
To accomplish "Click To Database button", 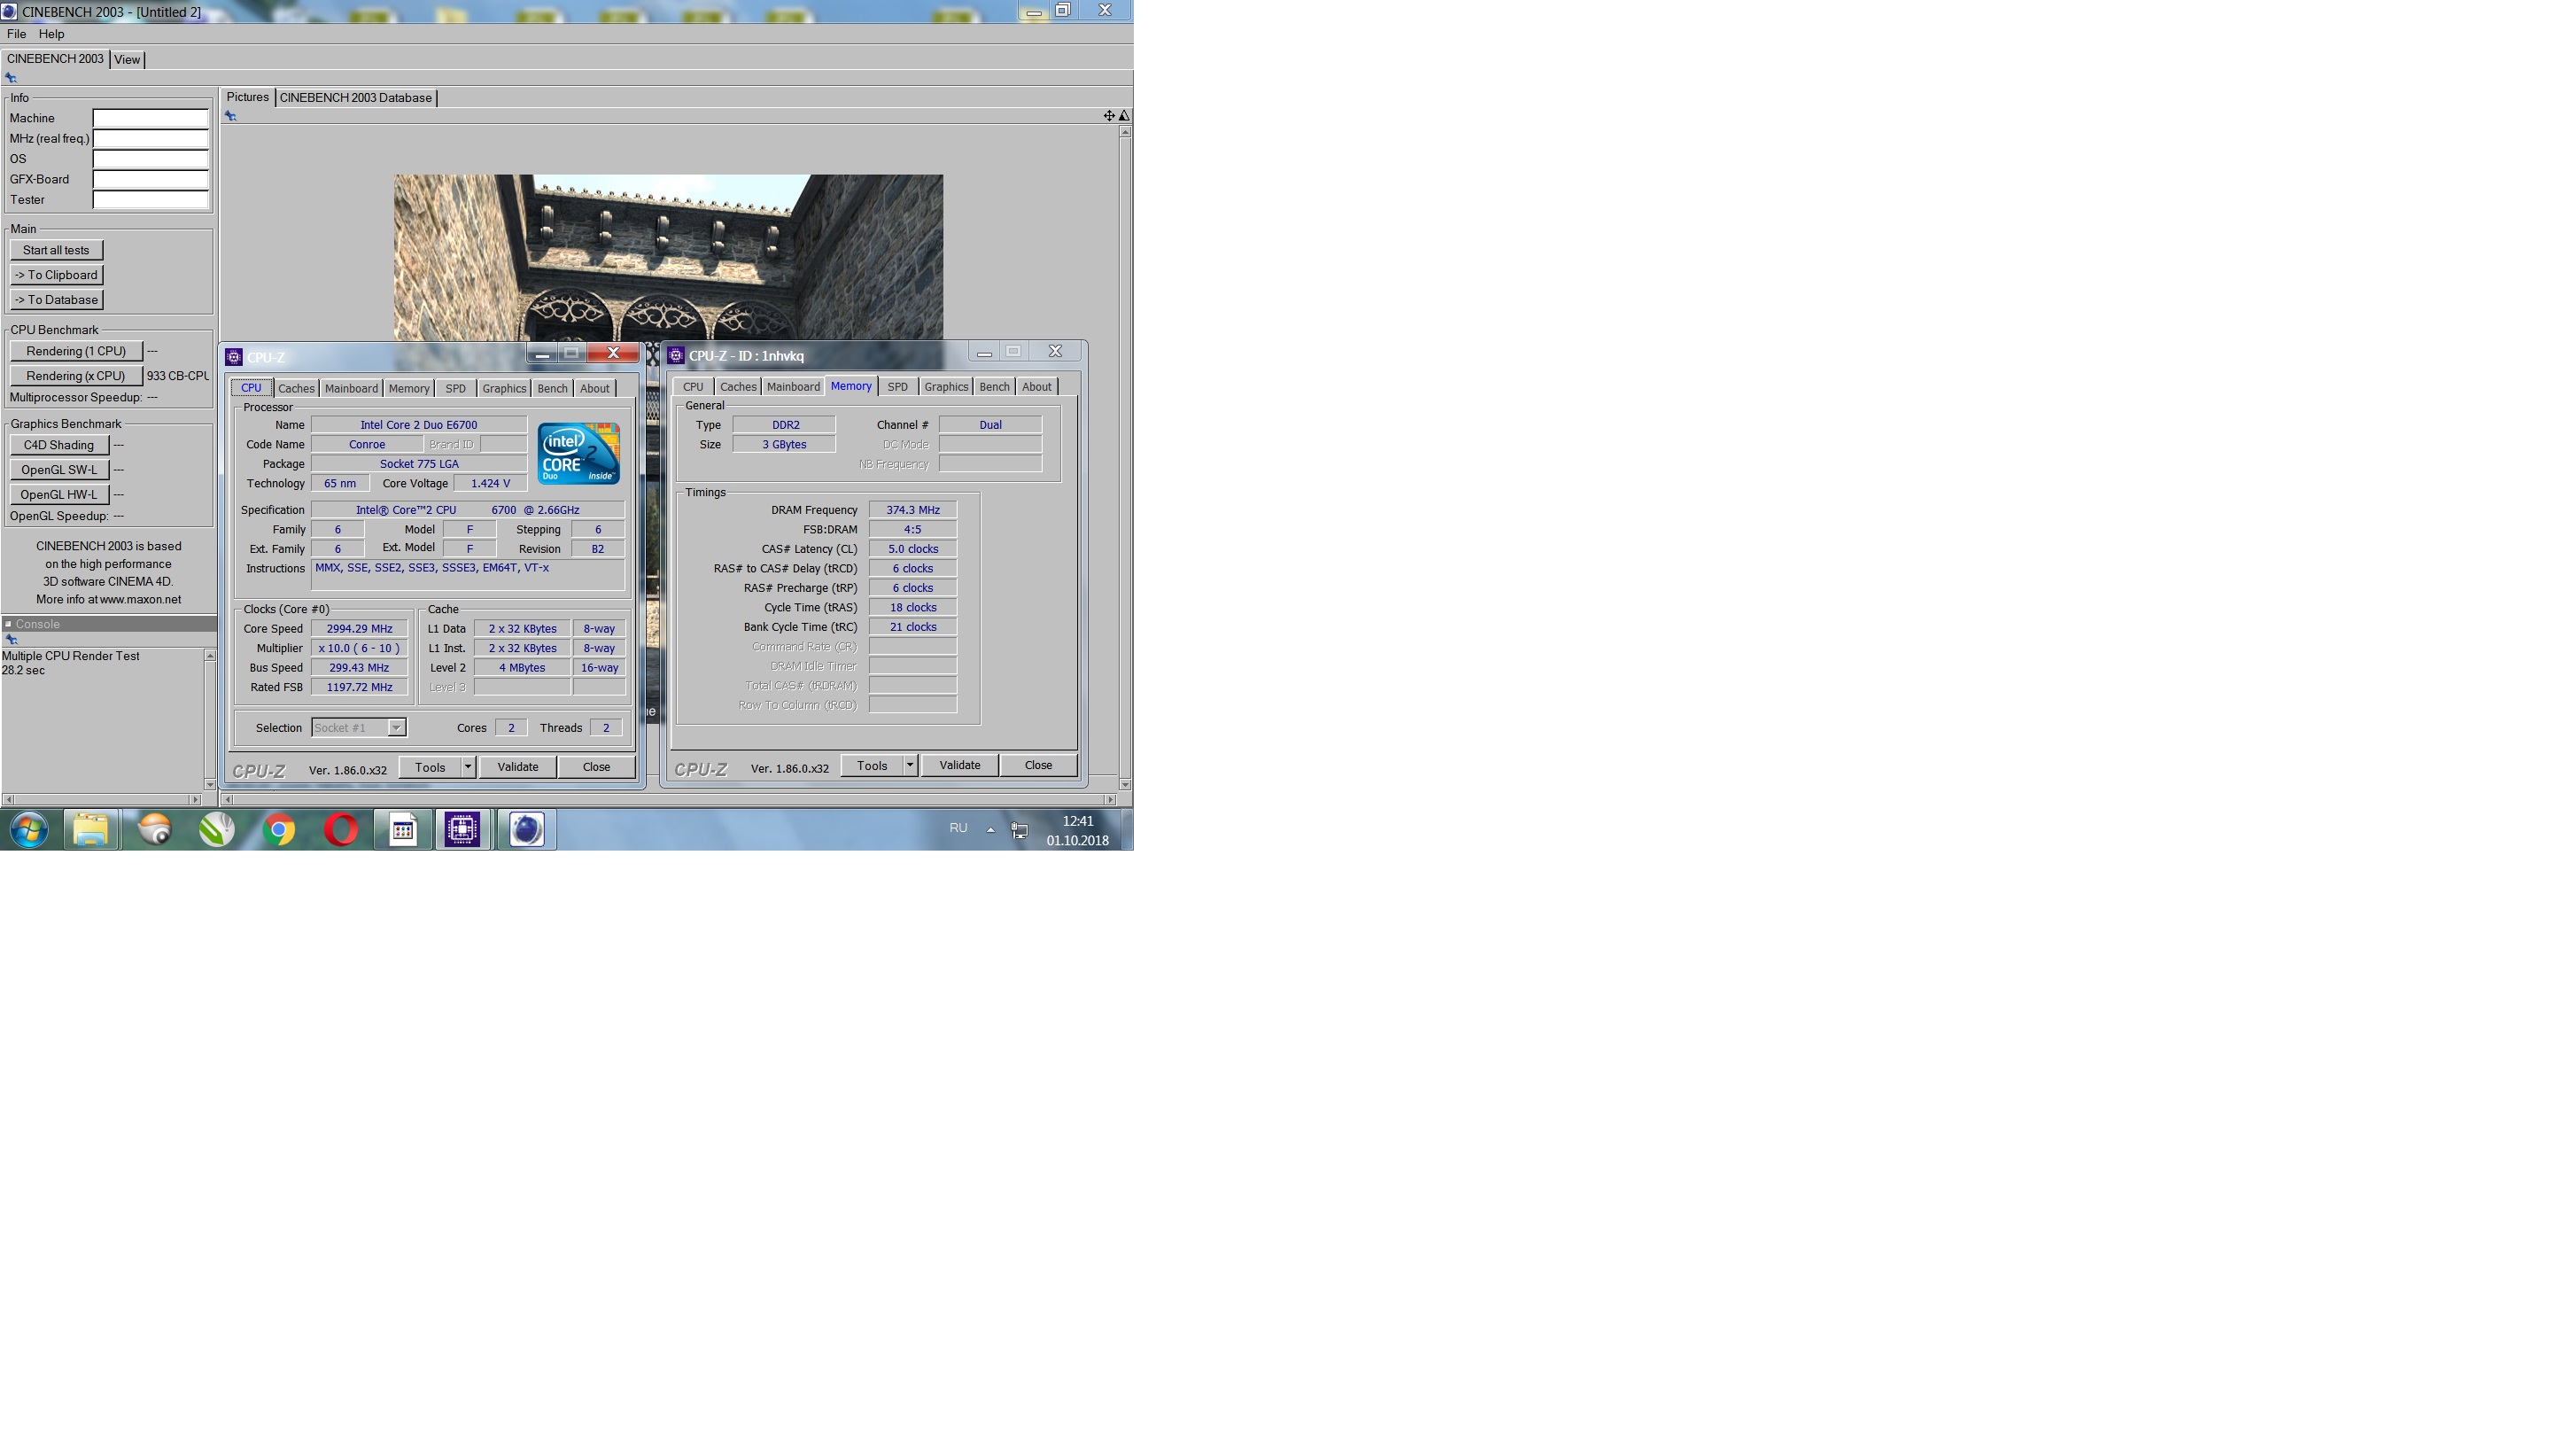I will point(56,300).
